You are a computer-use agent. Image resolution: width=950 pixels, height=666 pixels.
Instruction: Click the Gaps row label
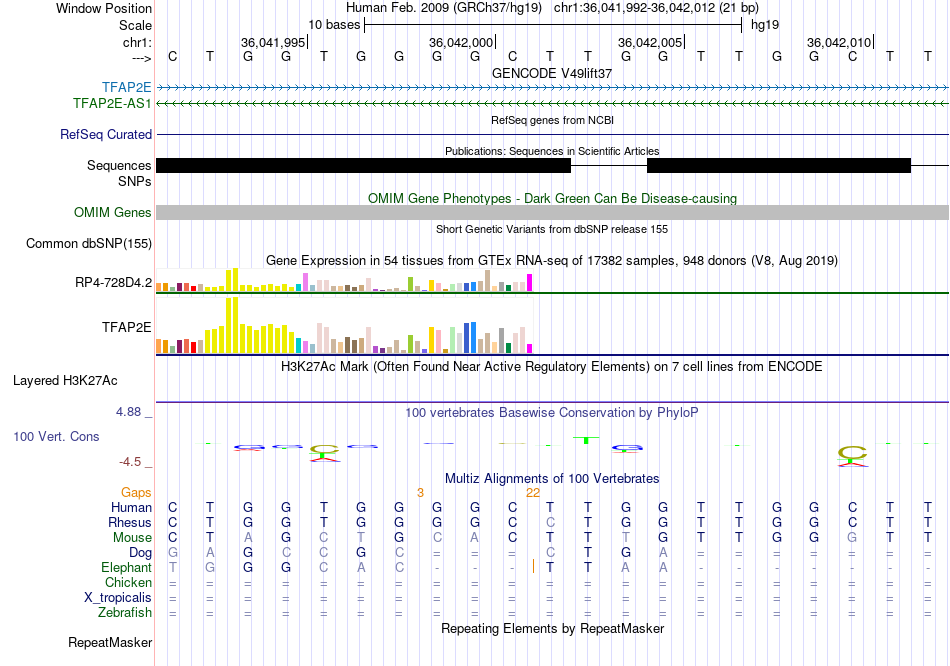pyautogui.click(x=136, y=493)
